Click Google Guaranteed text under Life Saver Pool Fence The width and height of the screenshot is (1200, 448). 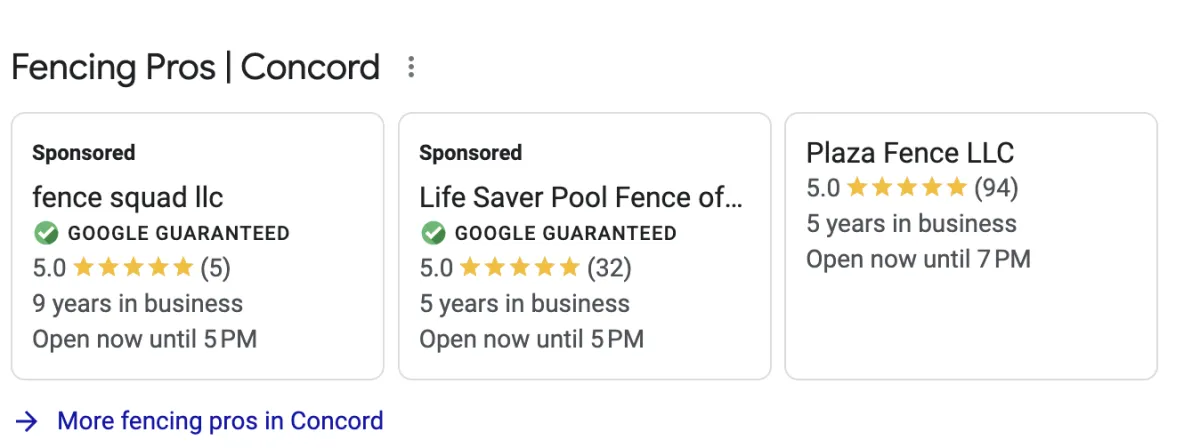pyautogui.click(x=565, y=234)
